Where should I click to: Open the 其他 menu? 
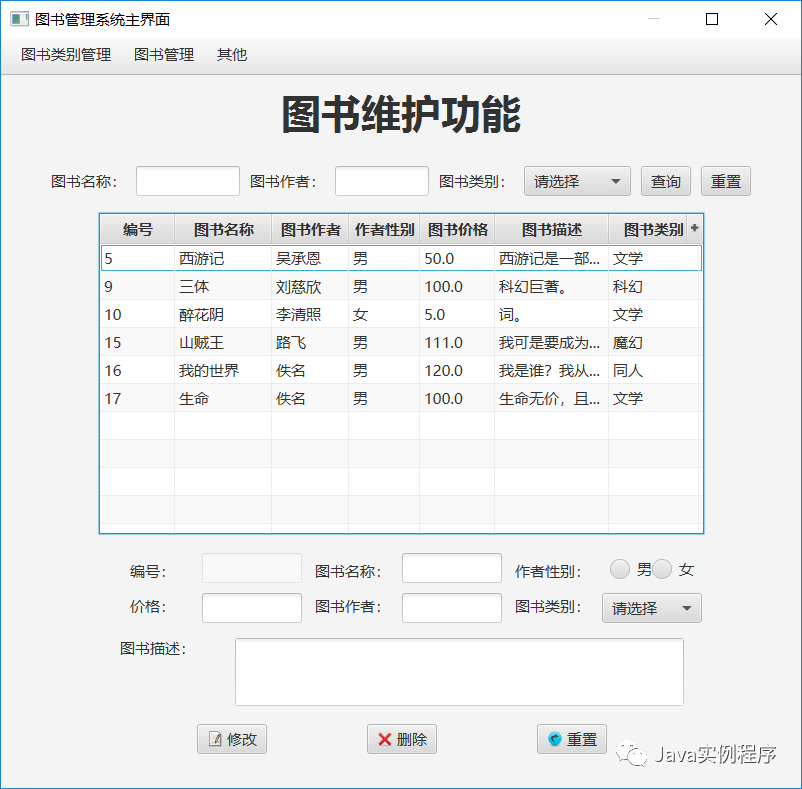click(x=232, y=55)
